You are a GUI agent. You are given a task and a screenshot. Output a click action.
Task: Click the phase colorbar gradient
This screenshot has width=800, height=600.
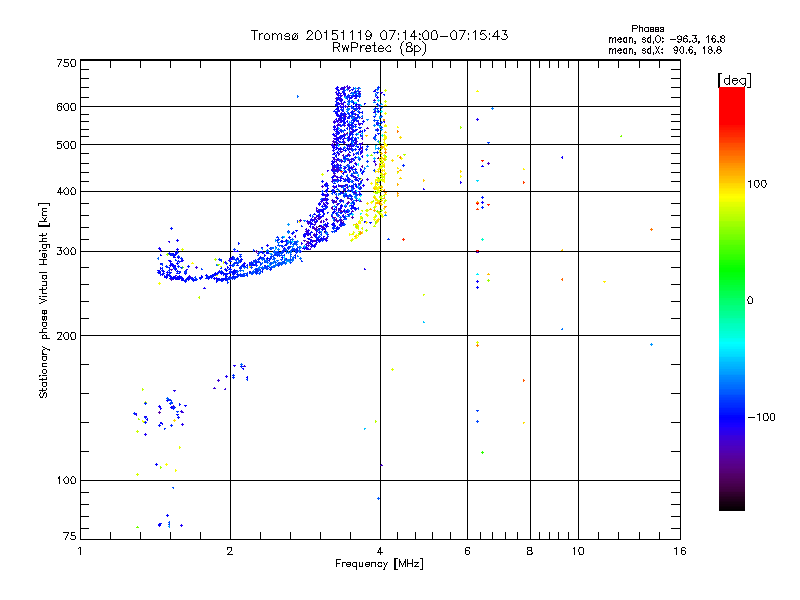[732, 298]
